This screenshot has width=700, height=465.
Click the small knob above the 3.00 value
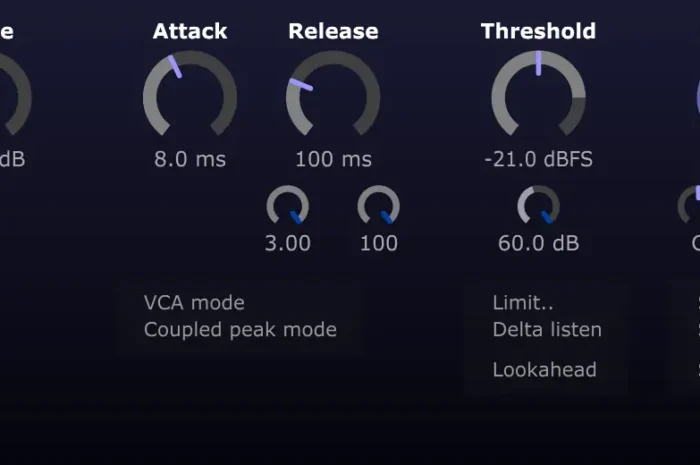point(288,207)
